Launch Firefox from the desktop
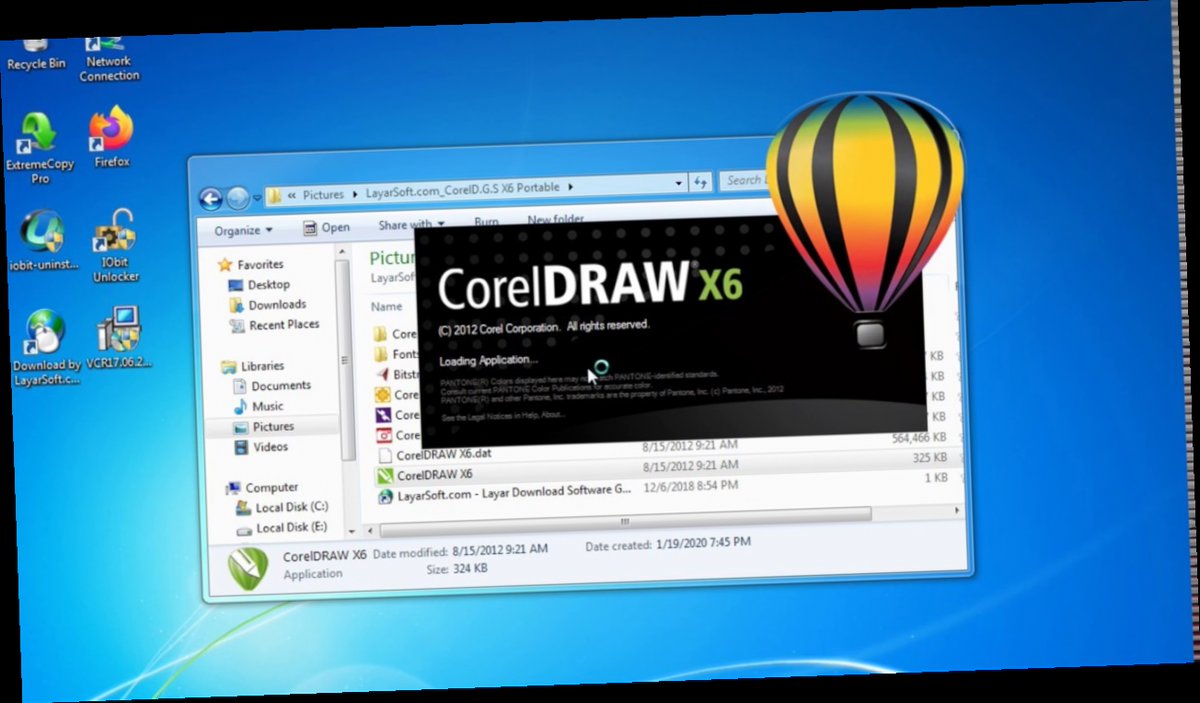Screen dimensions: 1200x703 click(112, 137)
